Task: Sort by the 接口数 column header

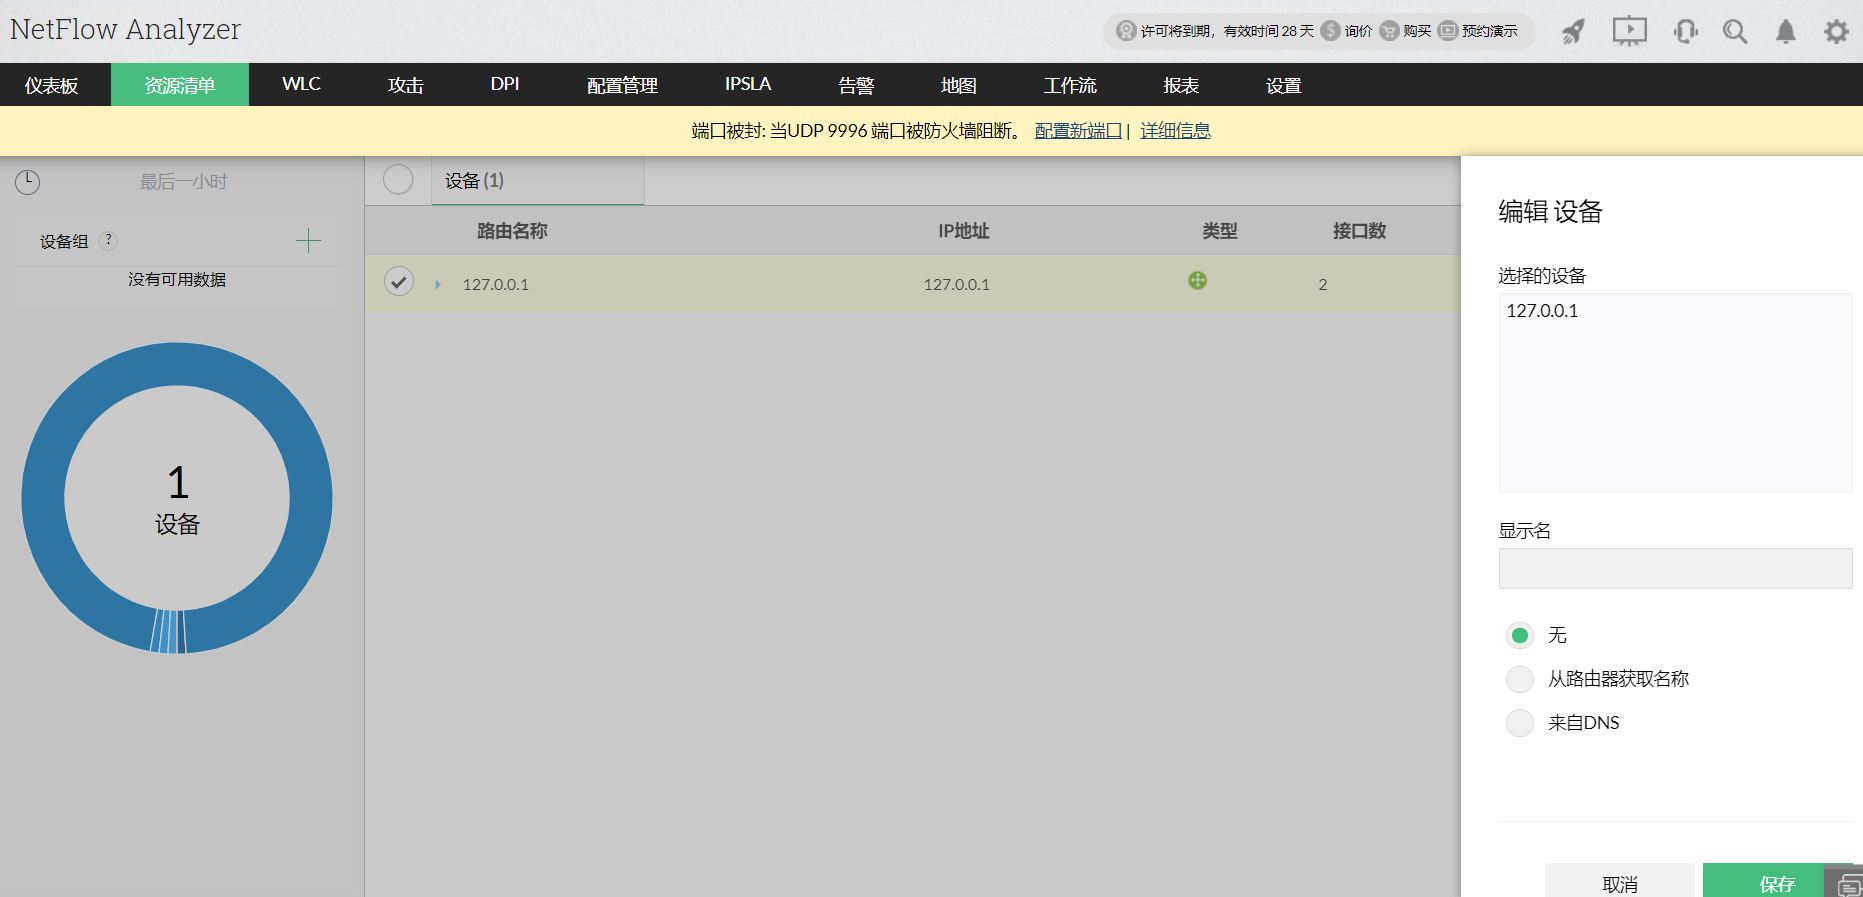Action: (1359, 231)
